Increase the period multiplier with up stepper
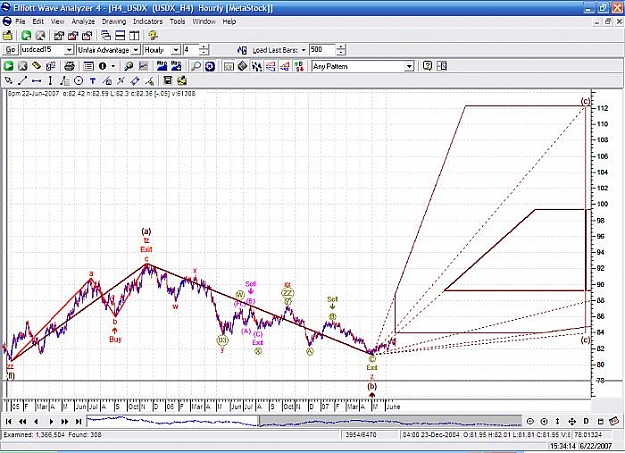This screenshot has height=453, width=625. coord(204,47)
